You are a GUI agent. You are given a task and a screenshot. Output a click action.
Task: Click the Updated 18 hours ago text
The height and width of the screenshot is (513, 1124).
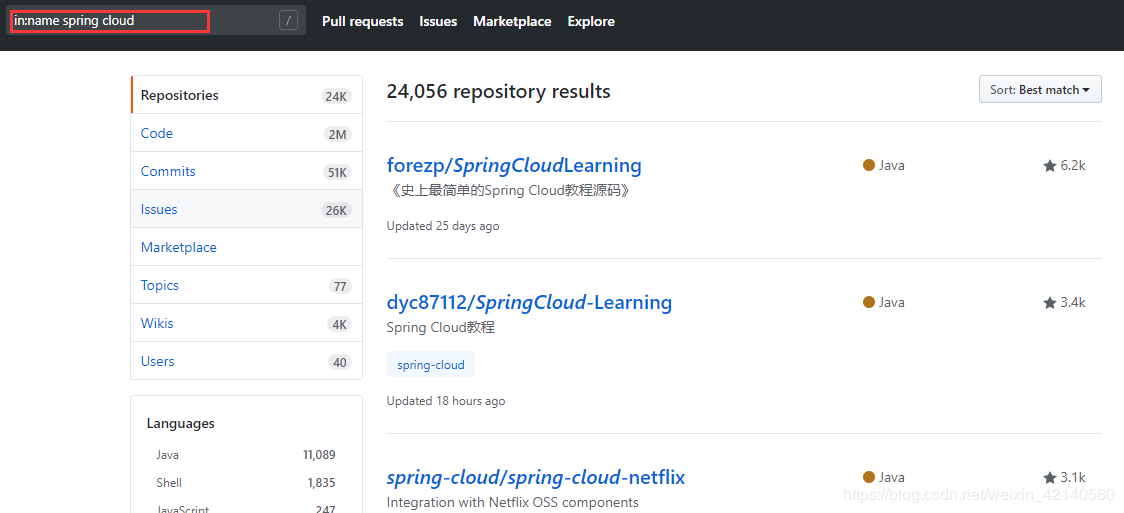[x=446, y=401]
